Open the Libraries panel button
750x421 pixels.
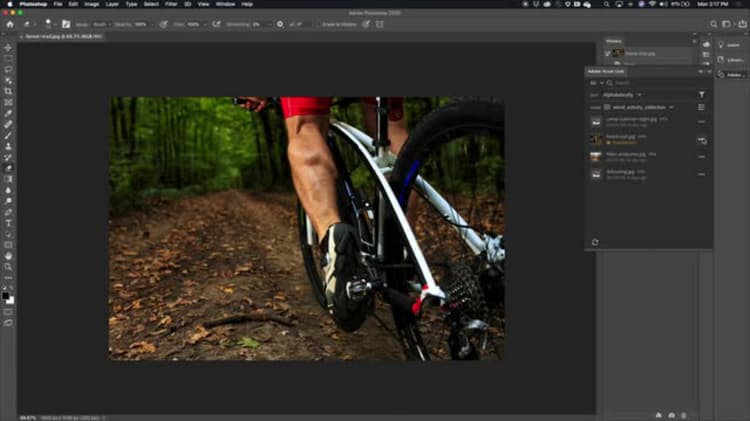729,60
